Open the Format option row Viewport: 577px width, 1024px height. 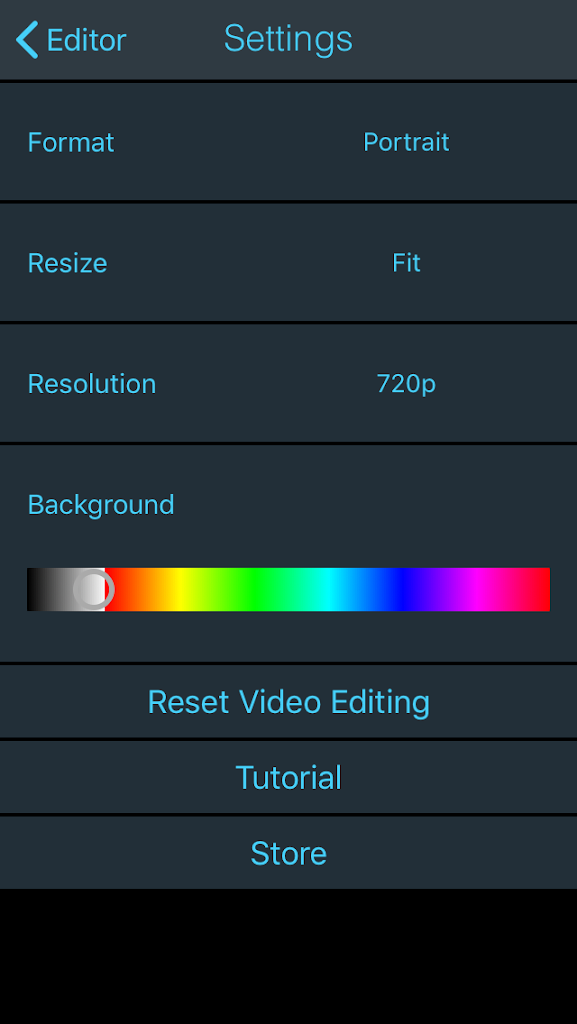click(288, 142)
